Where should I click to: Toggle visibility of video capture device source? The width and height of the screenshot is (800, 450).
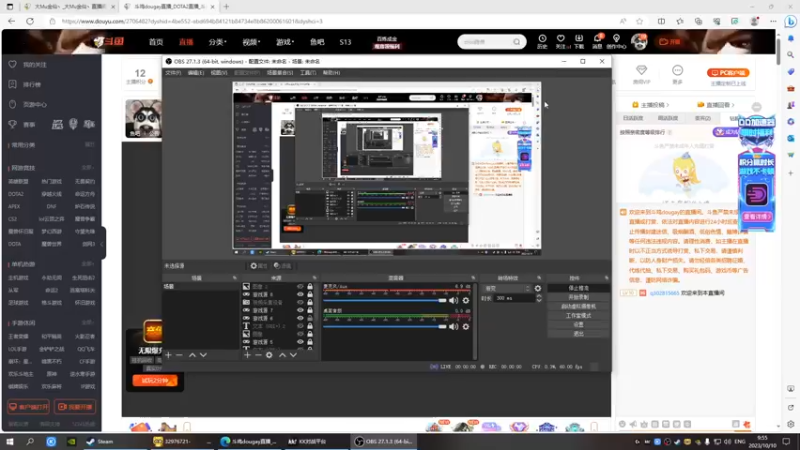pos(300,303)
